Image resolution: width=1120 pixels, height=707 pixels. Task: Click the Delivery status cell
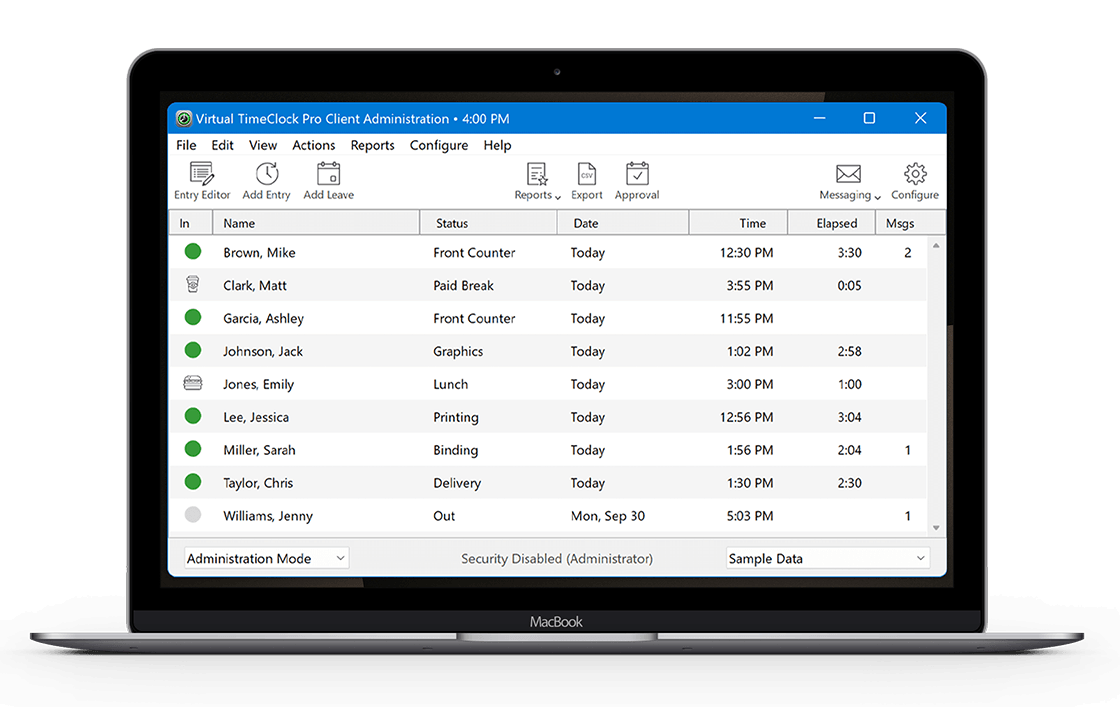[457, 483]
